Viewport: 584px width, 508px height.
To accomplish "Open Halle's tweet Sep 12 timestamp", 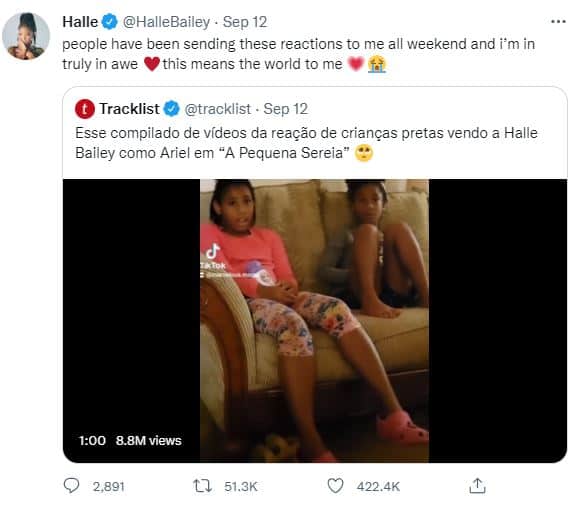I will pyautogui.click(x=245, y=22).
